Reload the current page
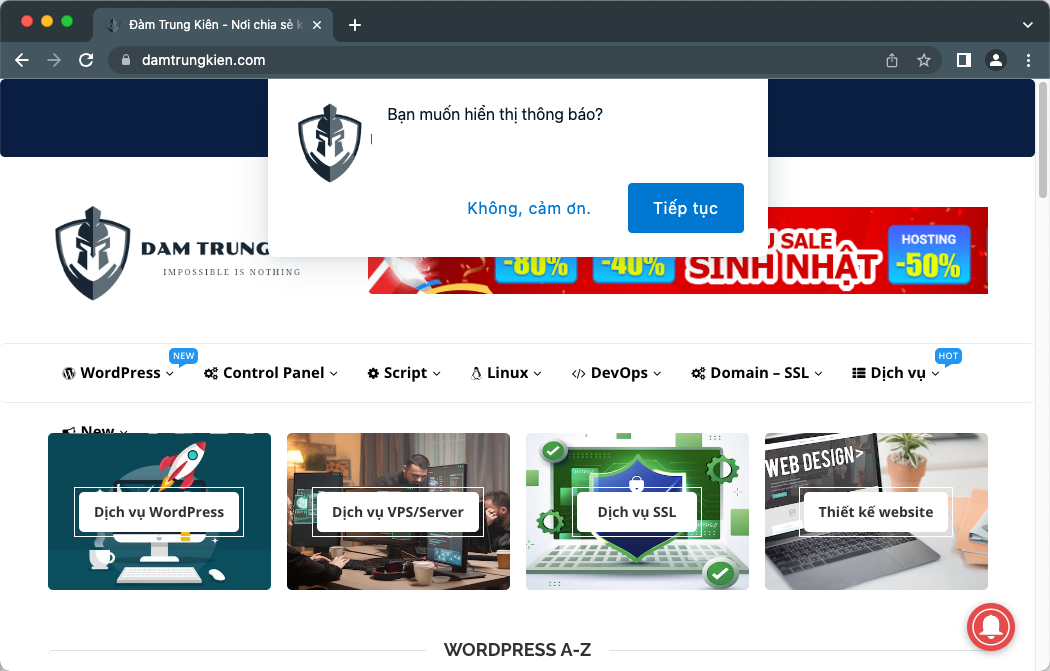This screenshot has width=1050, height=671. point(86,60)
